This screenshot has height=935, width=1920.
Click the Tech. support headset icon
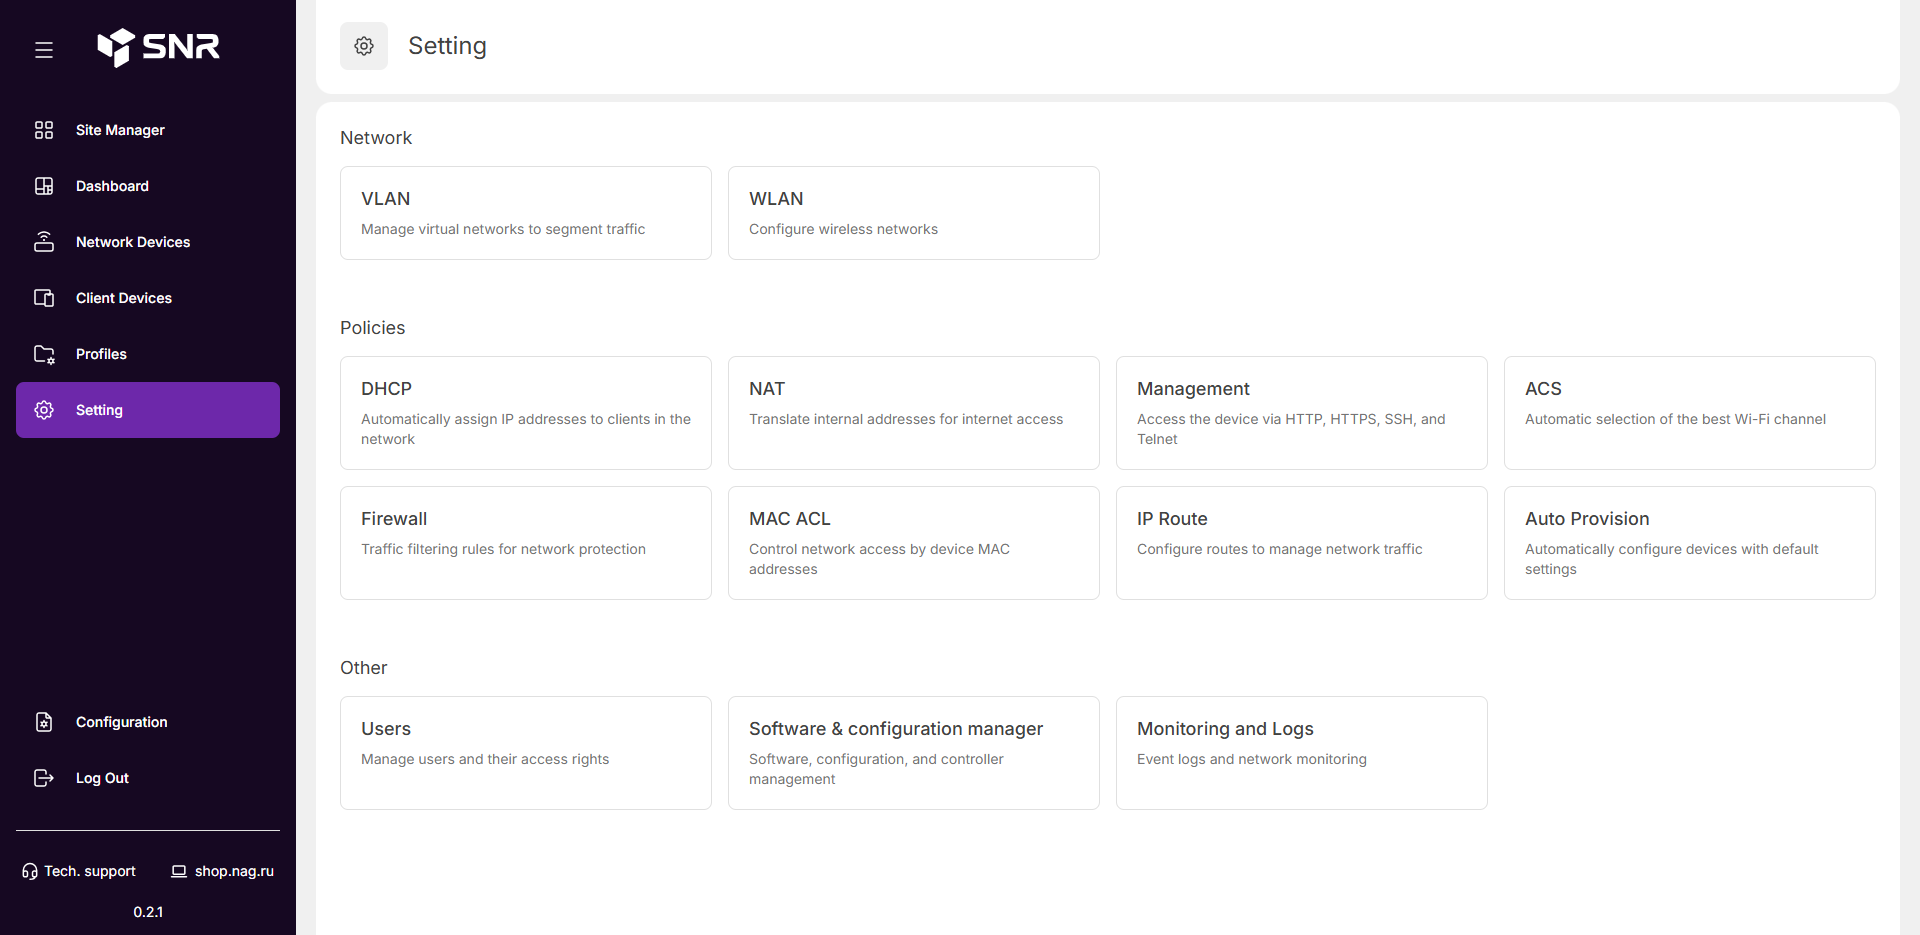coord(30,872)
